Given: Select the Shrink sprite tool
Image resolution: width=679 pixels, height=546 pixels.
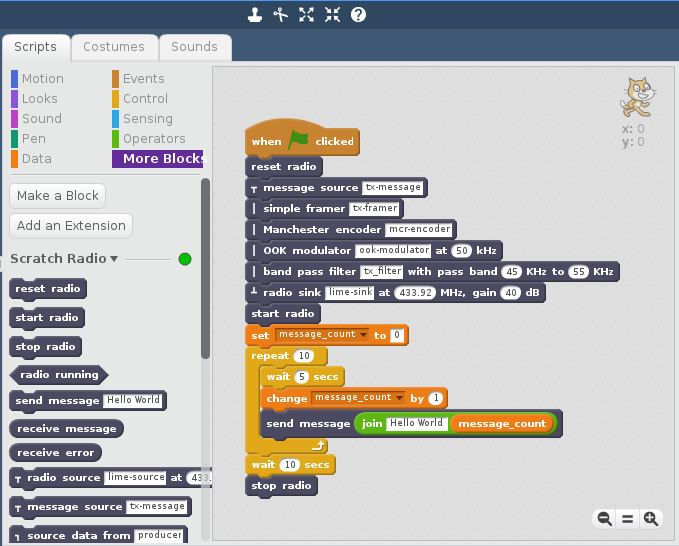Looking at the screenshot, I should (333, 15).
